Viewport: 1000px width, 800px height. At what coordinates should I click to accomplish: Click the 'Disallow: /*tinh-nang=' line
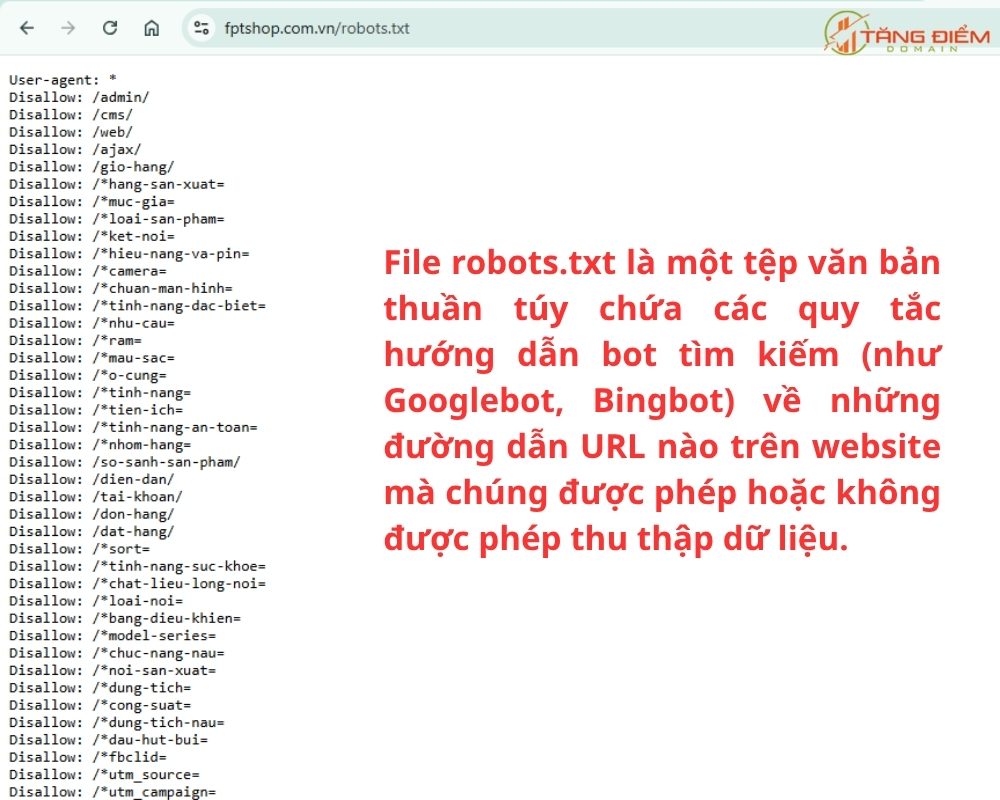point(99,392)
